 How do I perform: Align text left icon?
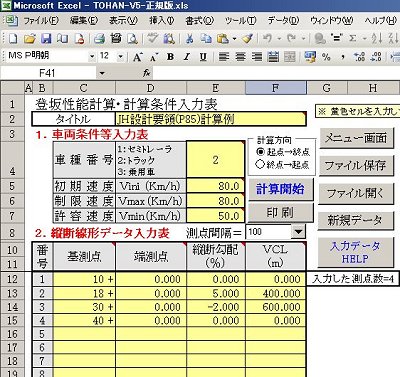point(224,57)
